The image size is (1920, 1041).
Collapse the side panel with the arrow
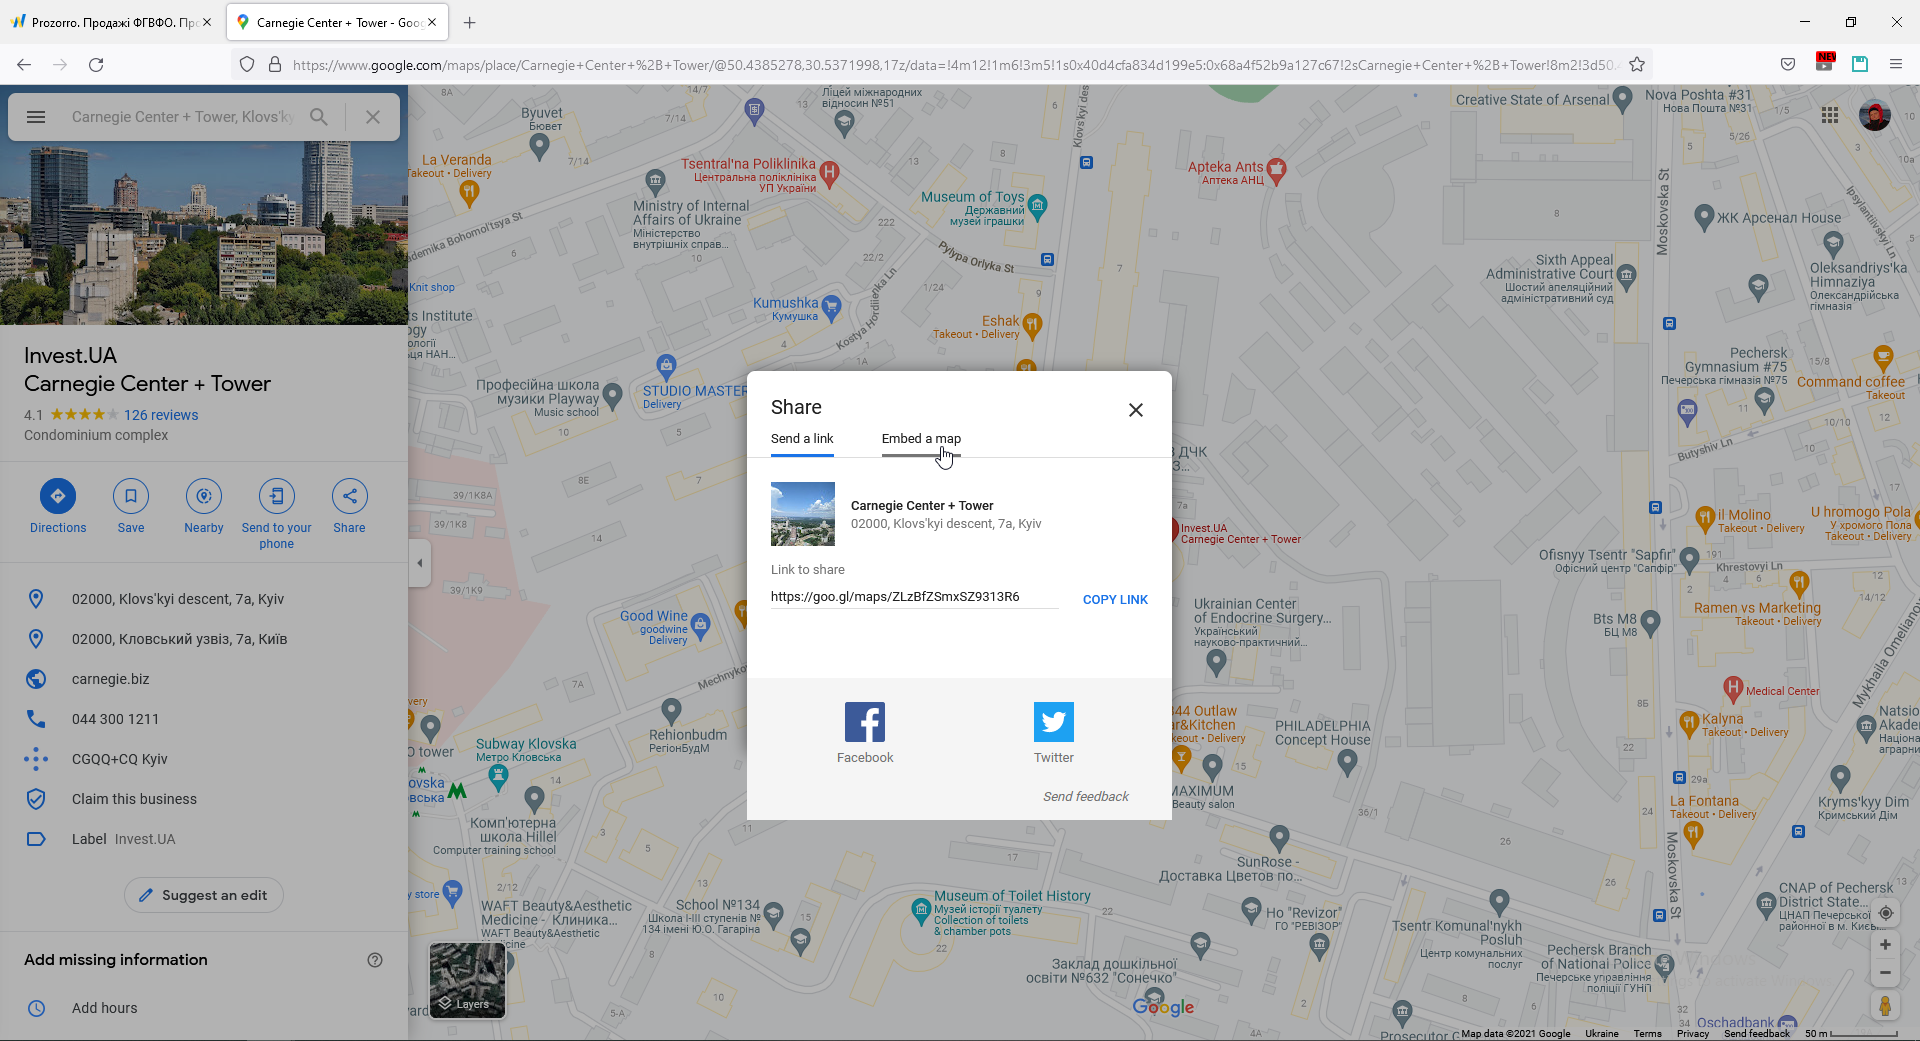420,563
